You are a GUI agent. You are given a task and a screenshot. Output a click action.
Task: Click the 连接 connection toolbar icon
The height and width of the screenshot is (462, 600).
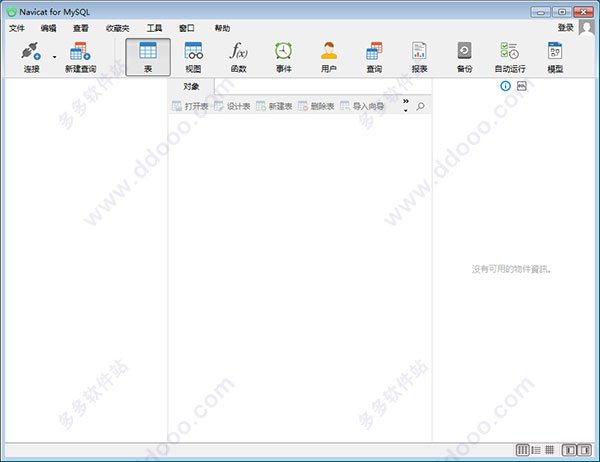31,57
